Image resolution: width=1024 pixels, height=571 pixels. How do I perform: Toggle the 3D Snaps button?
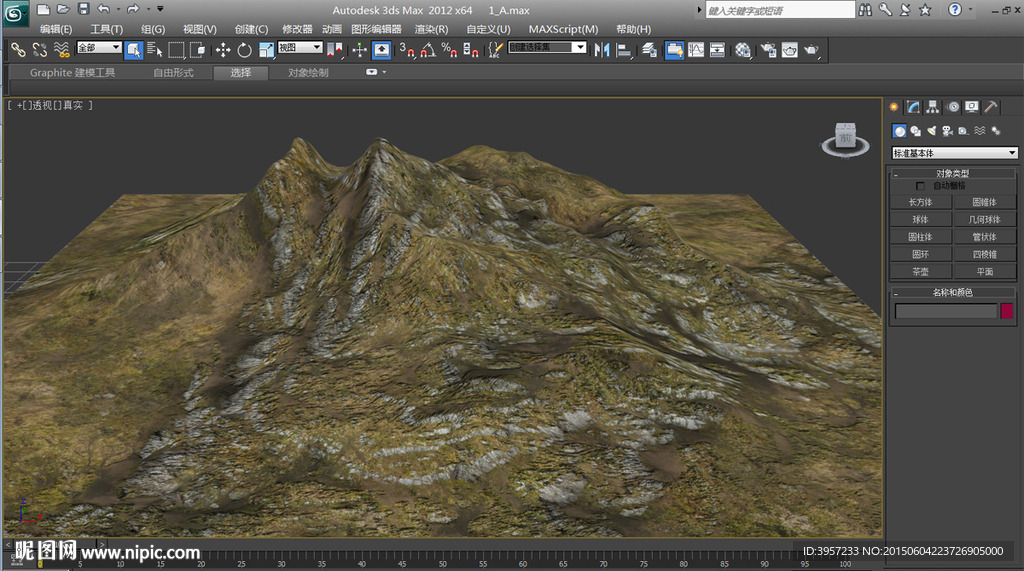click(x=407, y=50)
